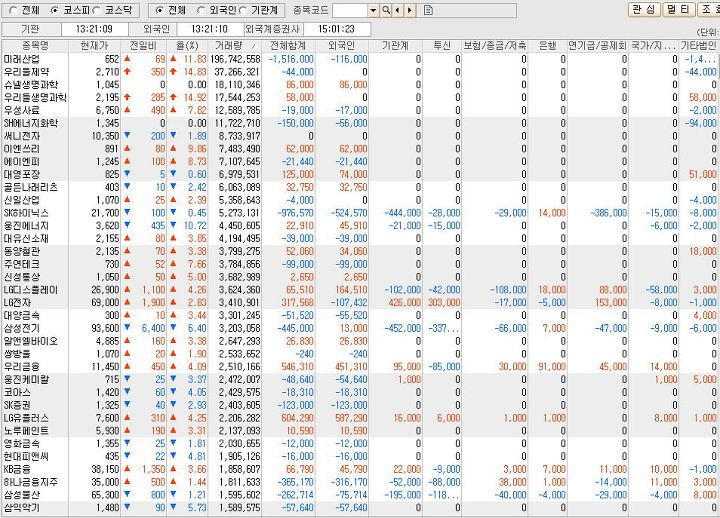Image resolution: width=720 pixels, height=518 pixels.
Task: Sort by the 전체합계 column header
Action: click(288, 45)
